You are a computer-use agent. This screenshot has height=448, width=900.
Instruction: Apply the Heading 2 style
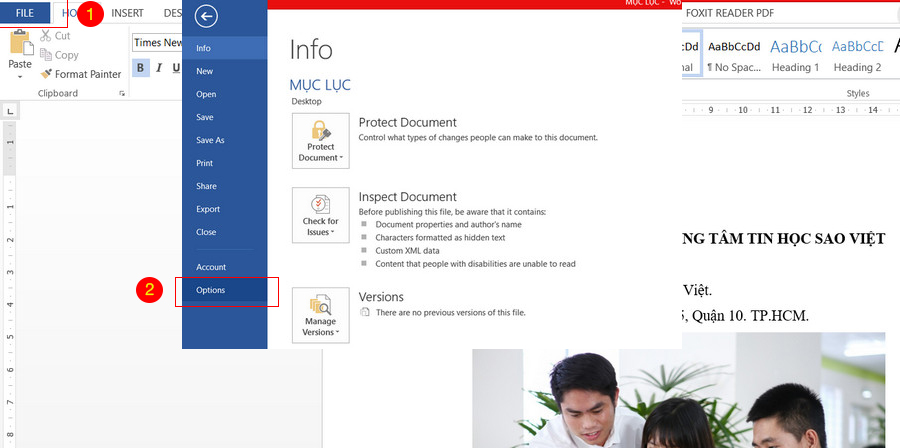858,56
